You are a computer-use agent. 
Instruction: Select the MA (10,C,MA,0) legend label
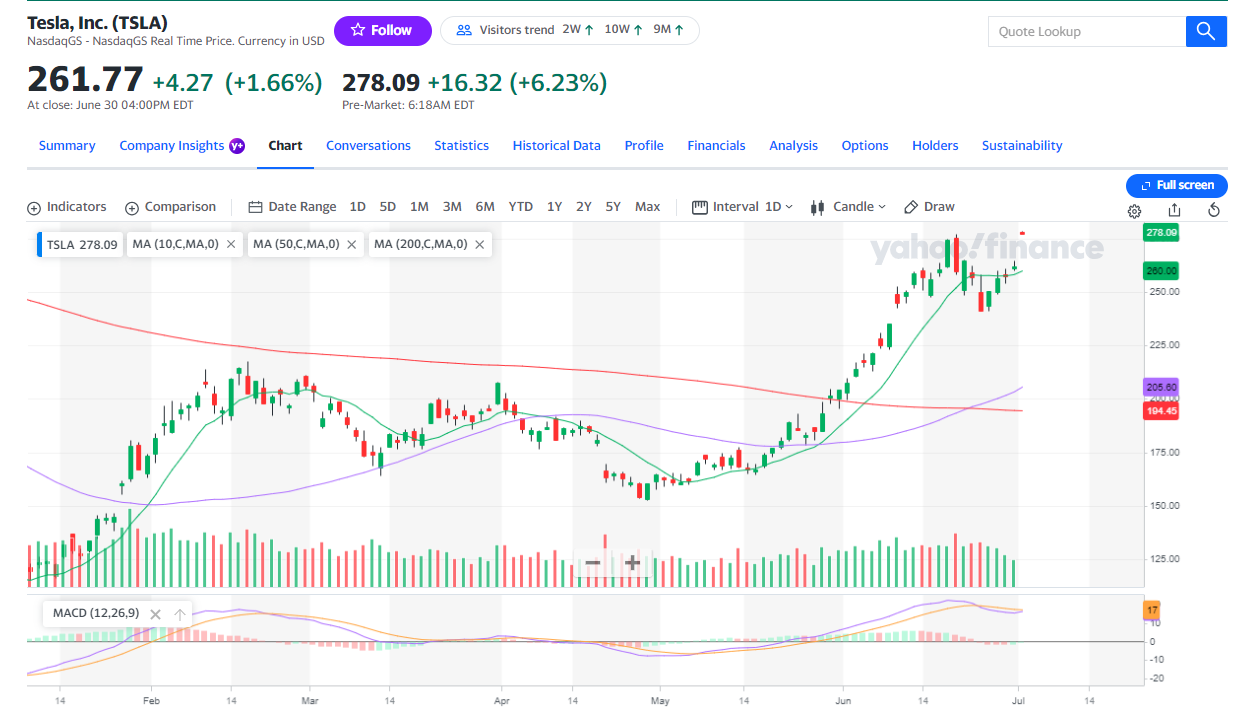[175, 244]
